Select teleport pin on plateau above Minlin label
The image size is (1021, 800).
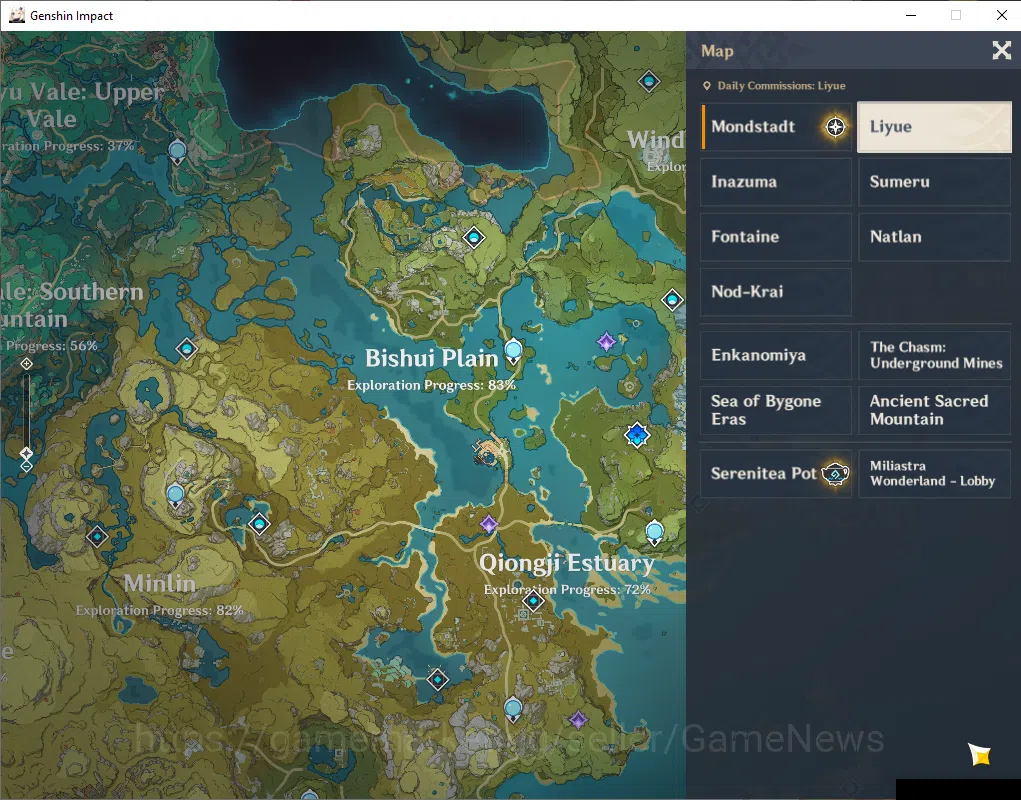[x=175, y=496]
